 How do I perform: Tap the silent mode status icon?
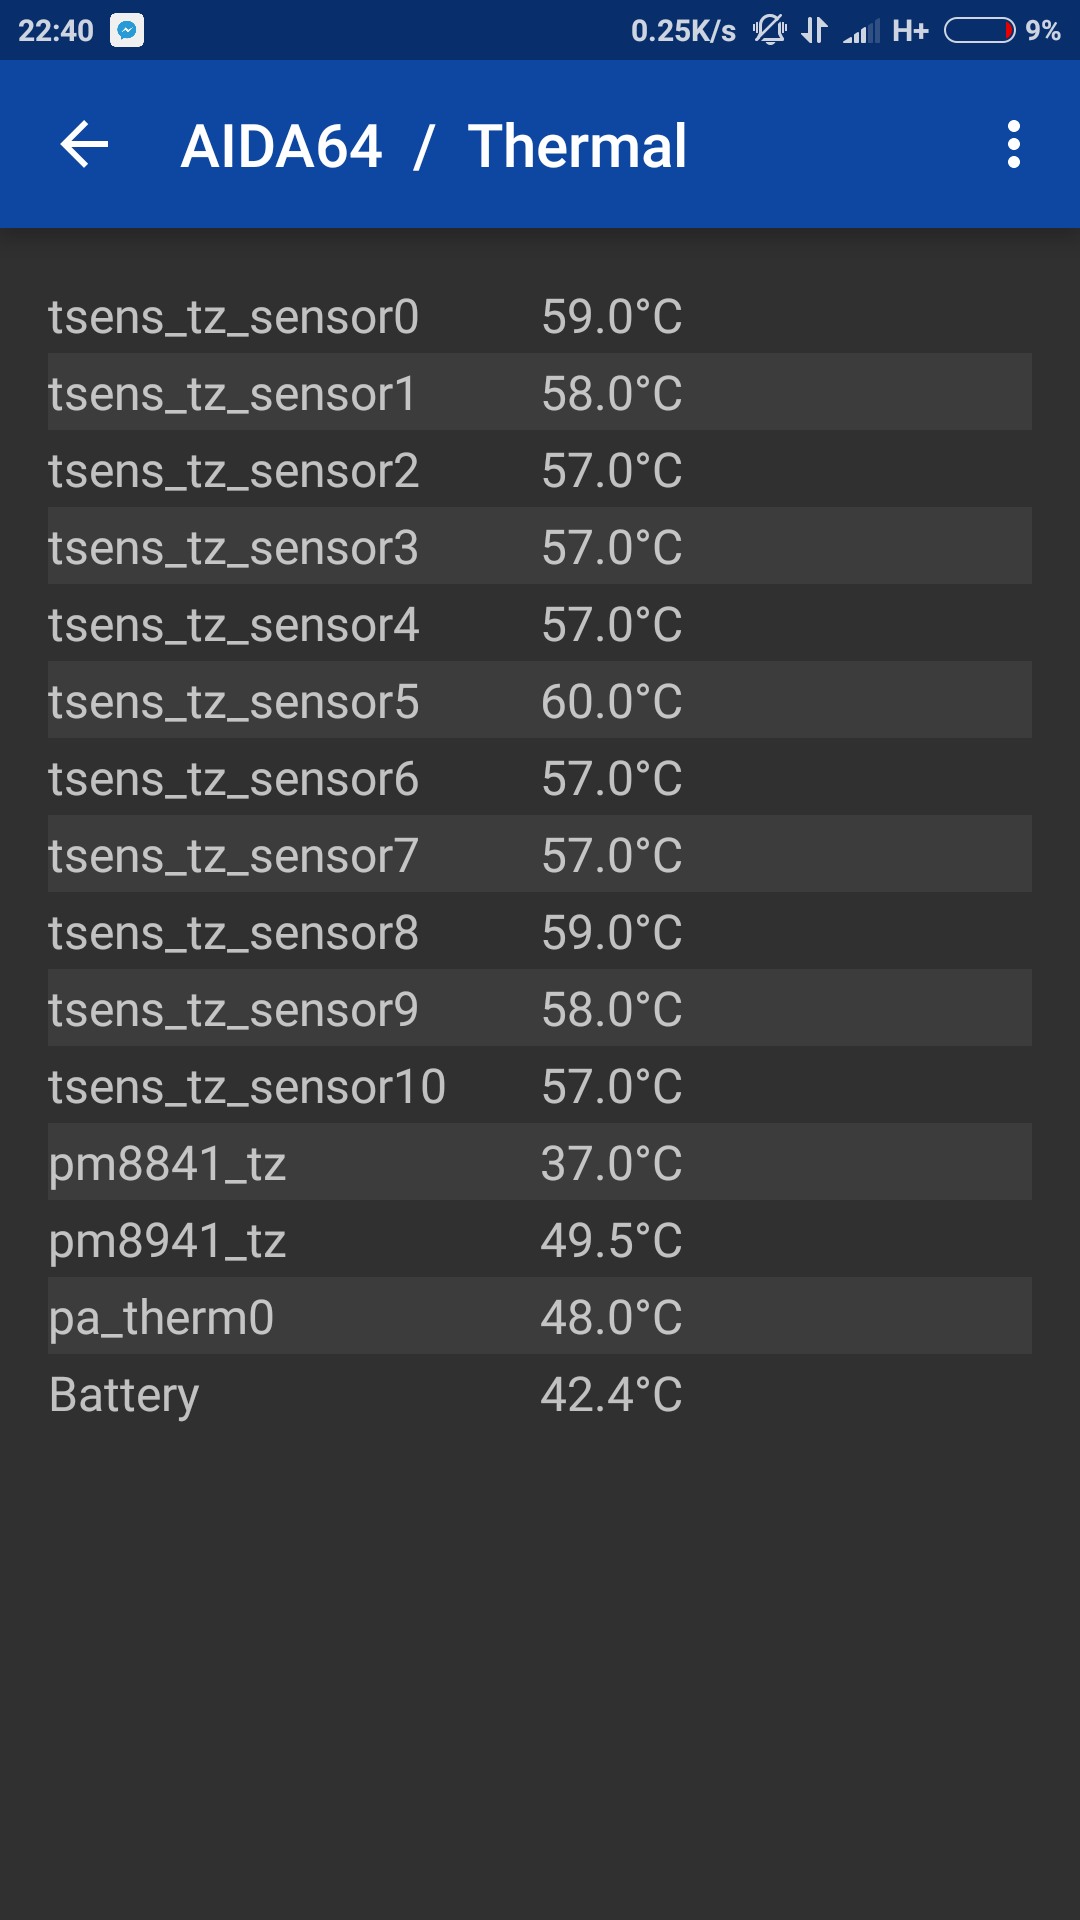pyautogui.click(x=770, y=30)
